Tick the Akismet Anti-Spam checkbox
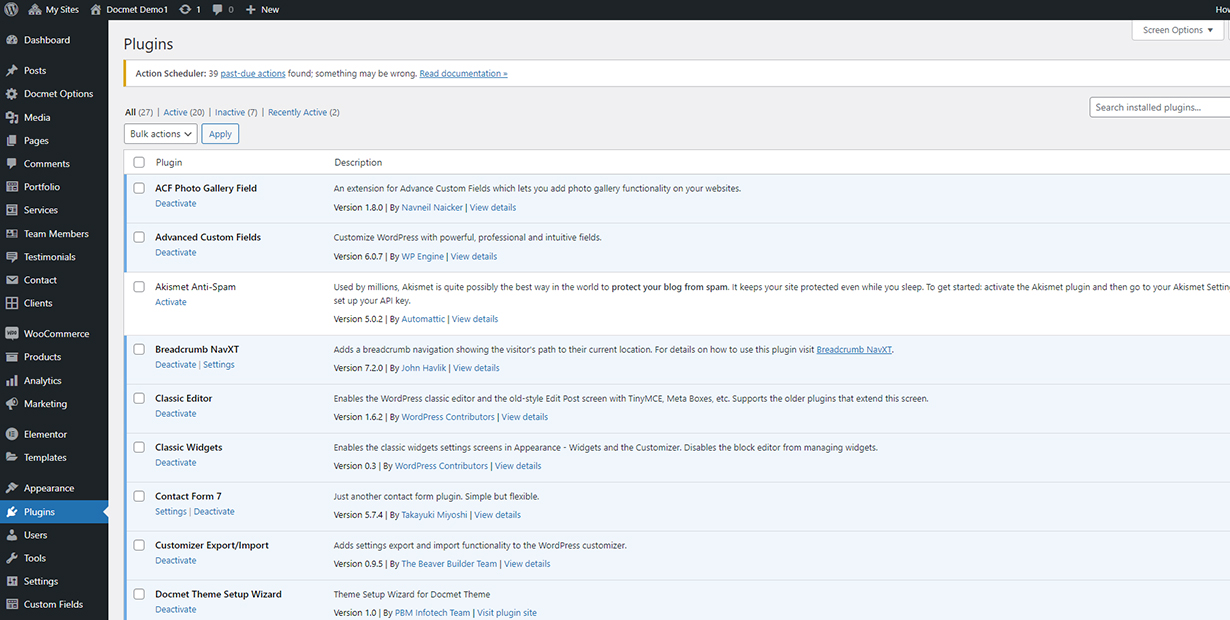Screen dimensions: 1230x620 coord(139,287)
